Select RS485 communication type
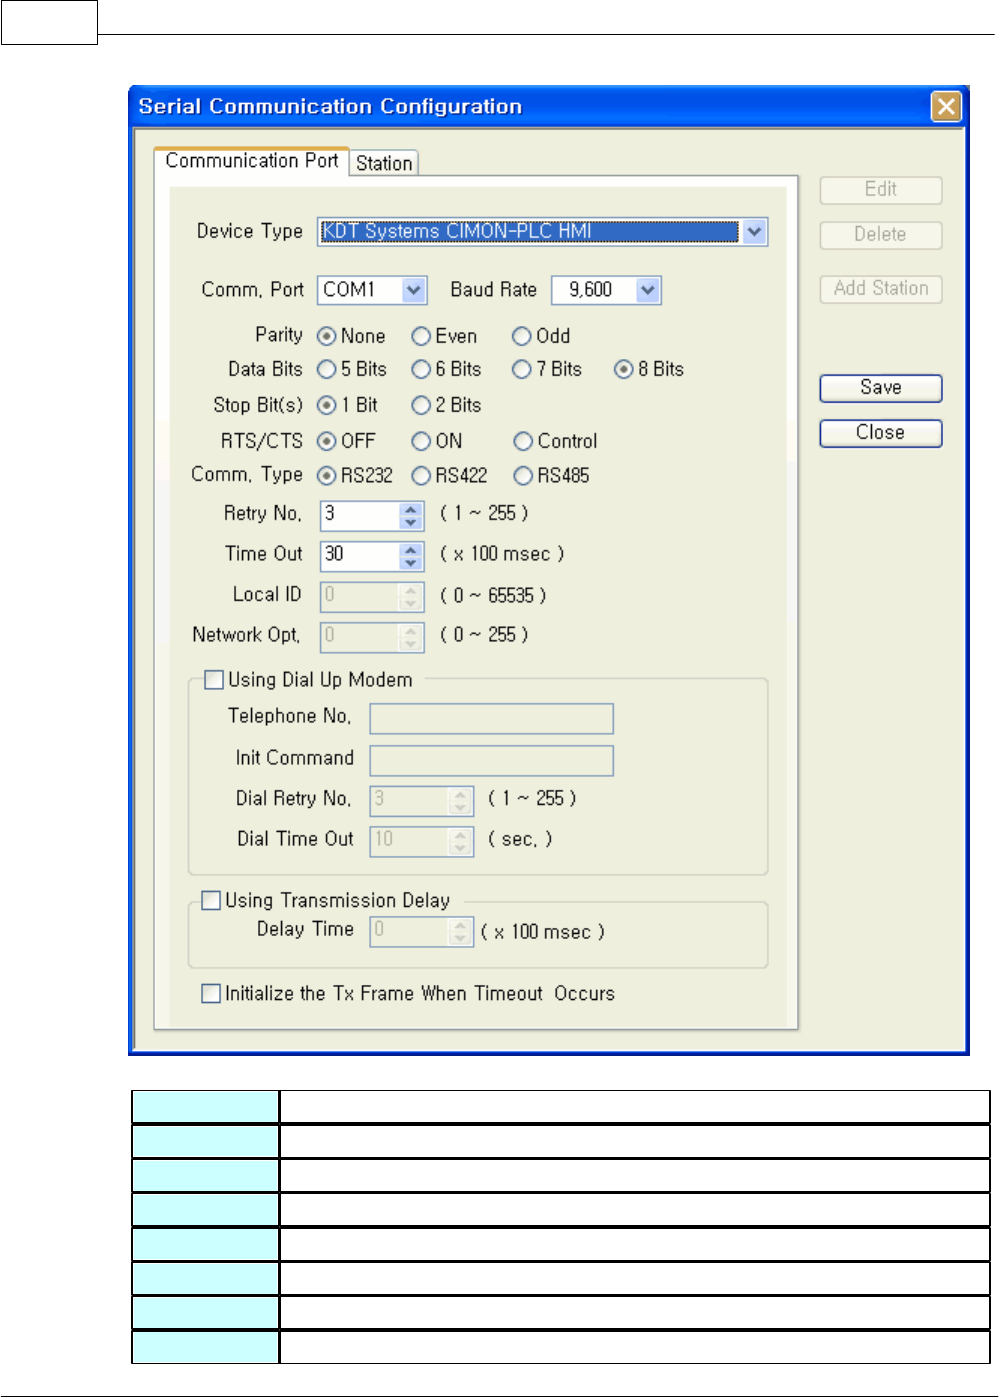The height and width of the screenshot is (1397, 999). point(523,476)
